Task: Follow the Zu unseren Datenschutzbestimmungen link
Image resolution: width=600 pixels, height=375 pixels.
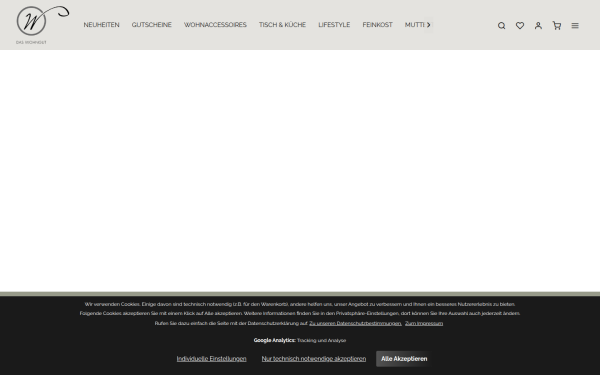Action: point(355,323)
